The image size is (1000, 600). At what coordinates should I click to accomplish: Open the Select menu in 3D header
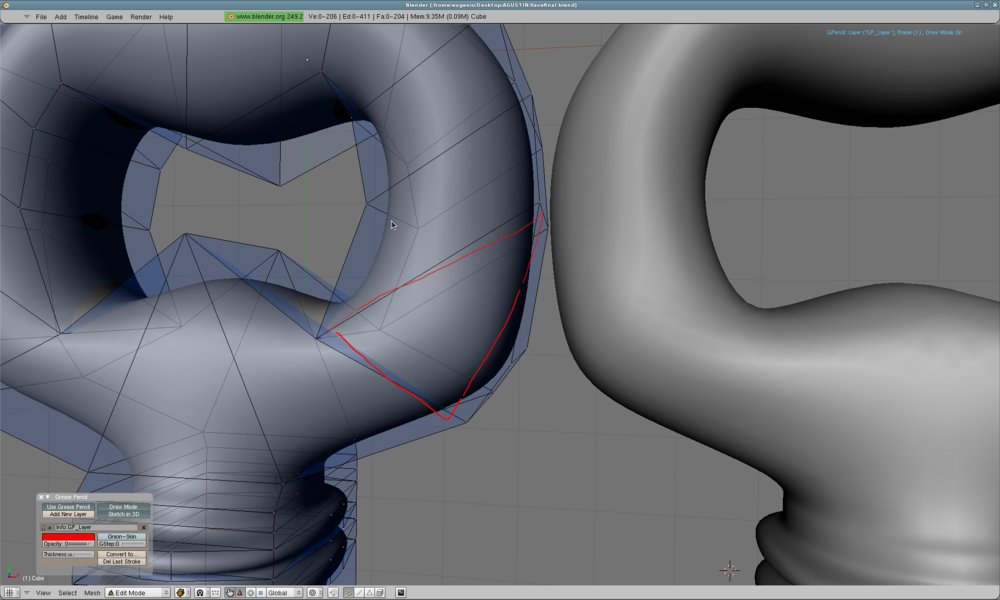tap(68, 593)
